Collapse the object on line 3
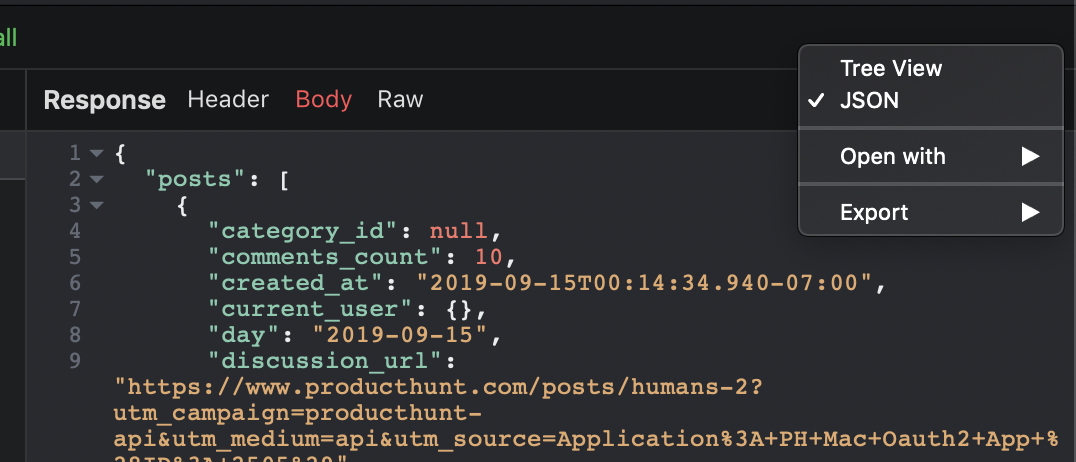This screenshot has height=462, width=1076. click(96, 205)
